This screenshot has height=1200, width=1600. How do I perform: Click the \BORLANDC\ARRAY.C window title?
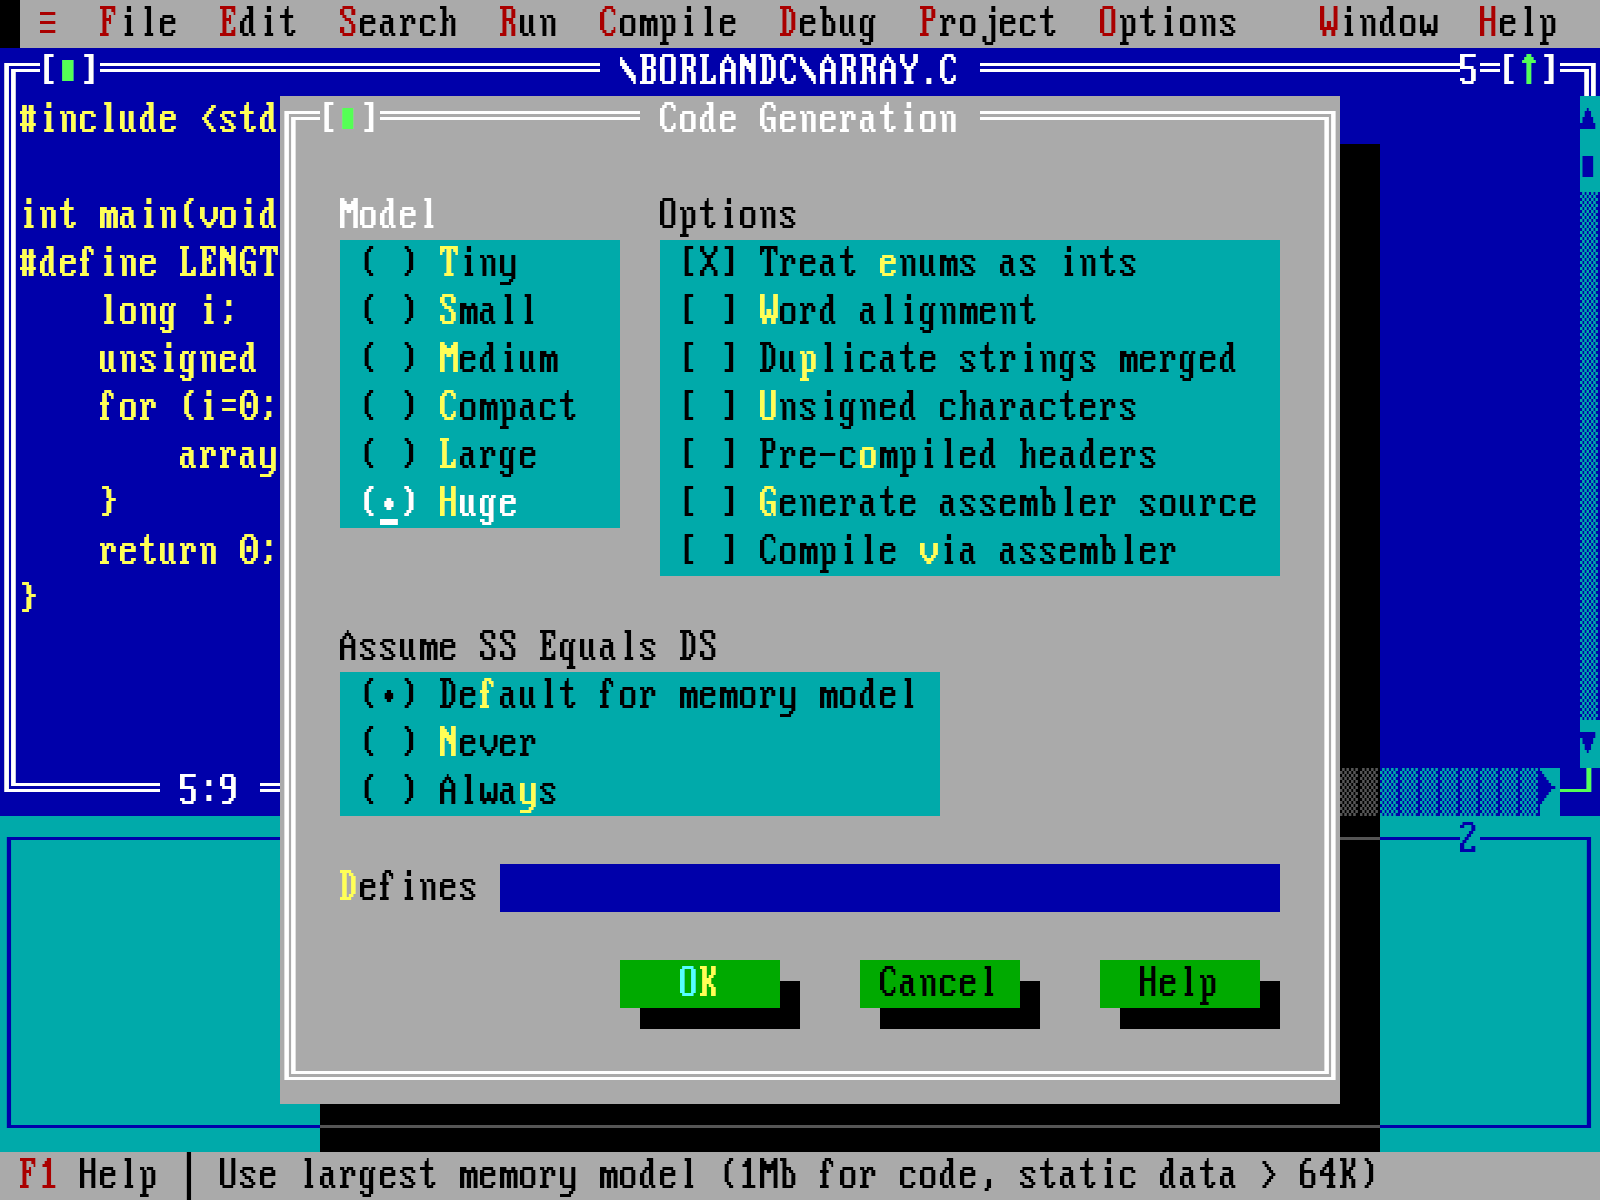[788, 70]
